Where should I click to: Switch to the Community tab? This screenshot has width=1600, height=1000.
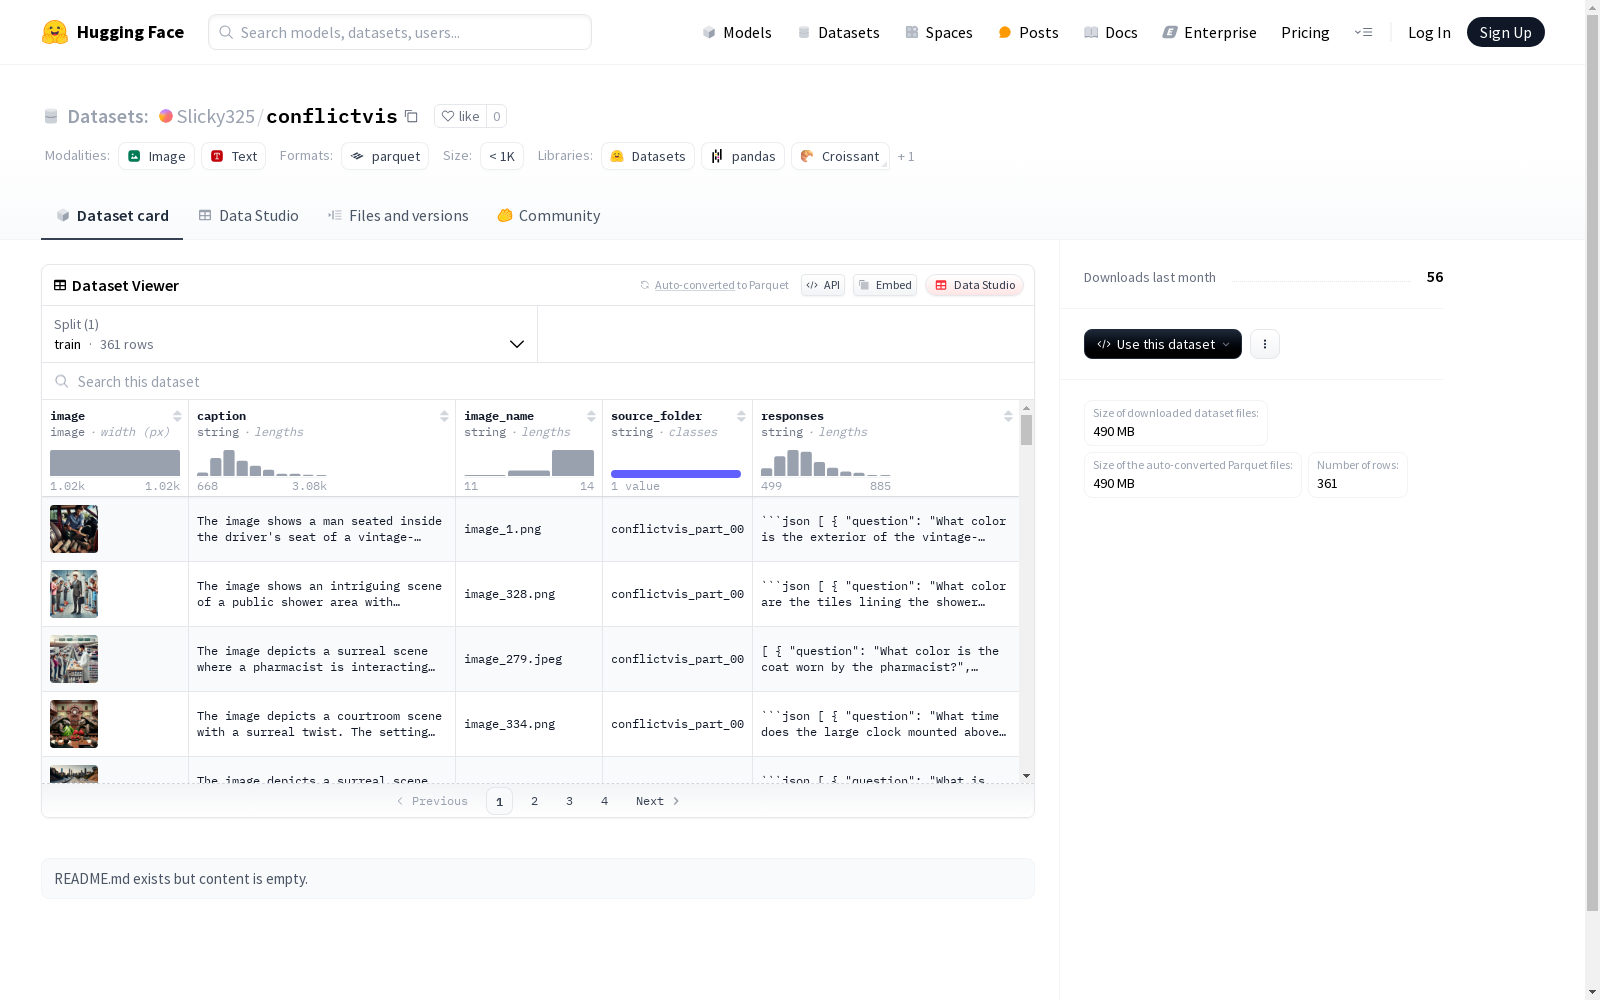[x=549, y=216]
